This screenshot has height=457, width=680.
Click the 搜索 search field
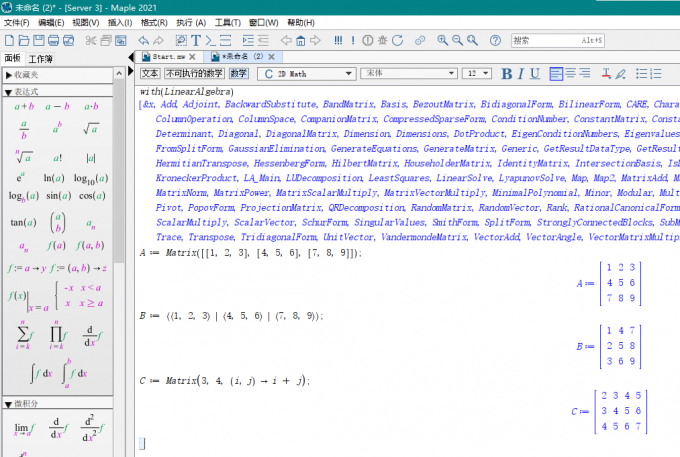coord(558,40)
